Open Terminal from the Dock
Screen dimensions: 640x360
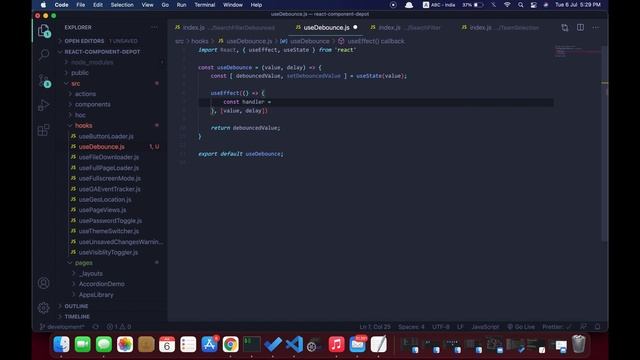[251, 344]
